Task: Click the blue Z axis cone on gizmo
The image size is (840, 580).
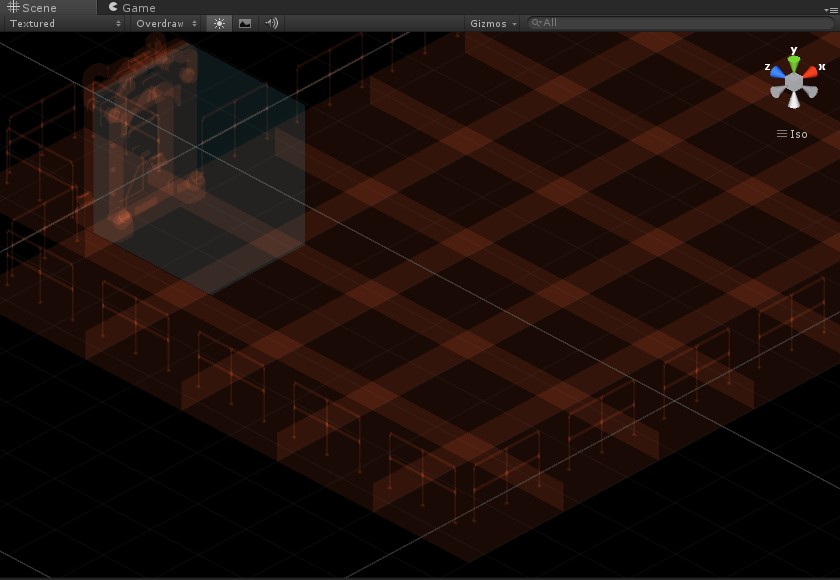Action: coord(778,71)
